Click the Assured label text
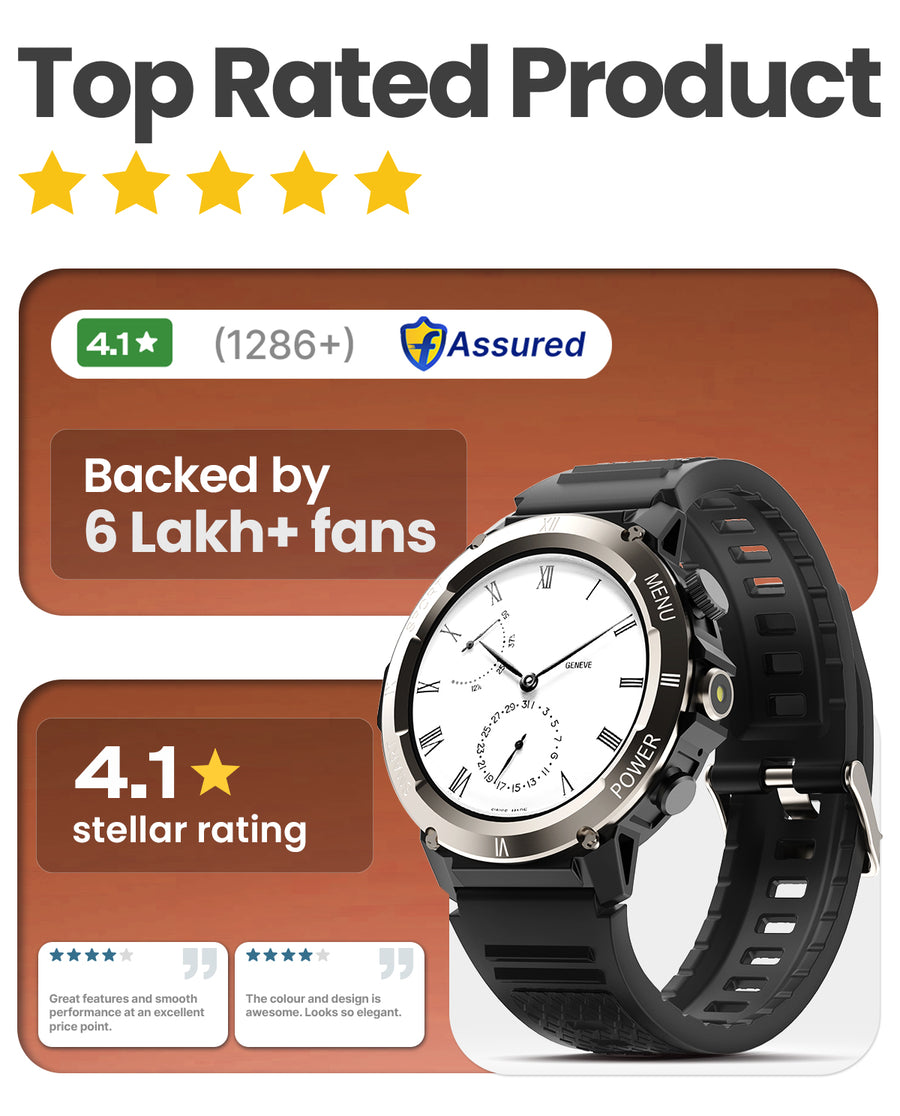 (x=517, y=344)
